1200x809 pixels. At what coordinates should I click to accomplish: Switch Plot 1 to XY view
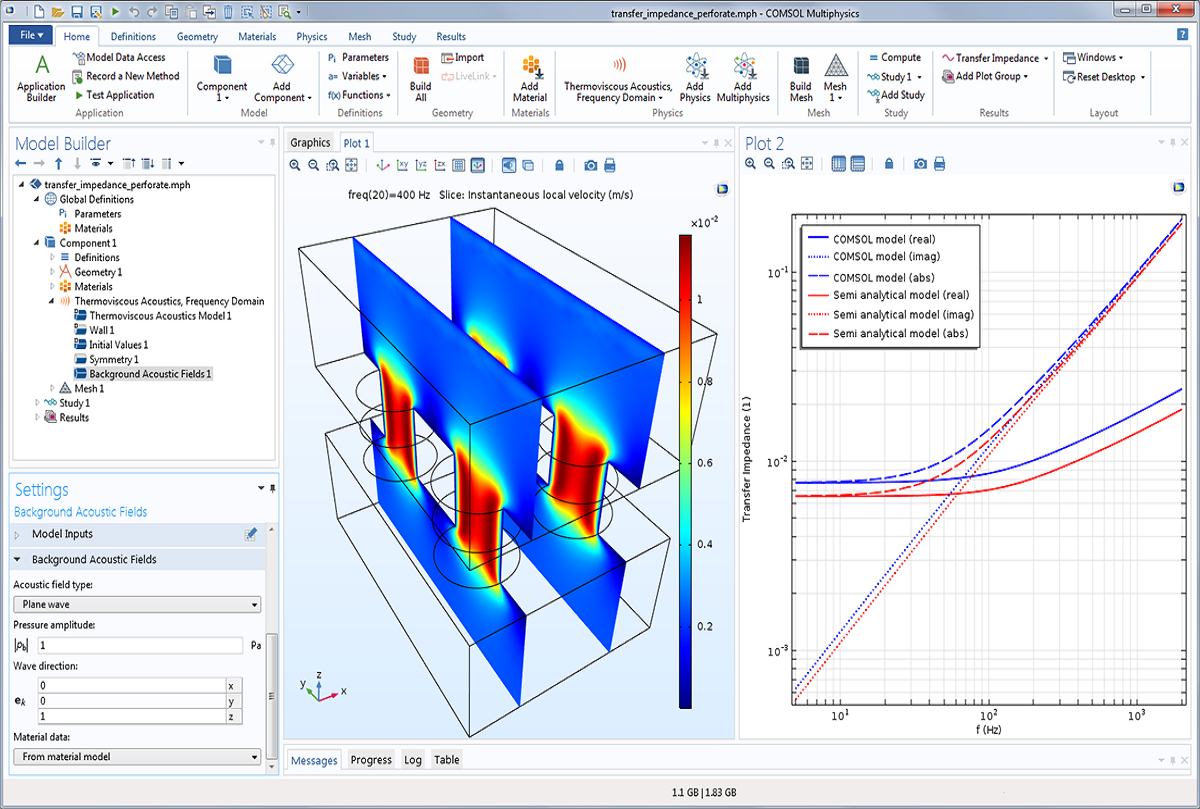click(x=403, y=165)
